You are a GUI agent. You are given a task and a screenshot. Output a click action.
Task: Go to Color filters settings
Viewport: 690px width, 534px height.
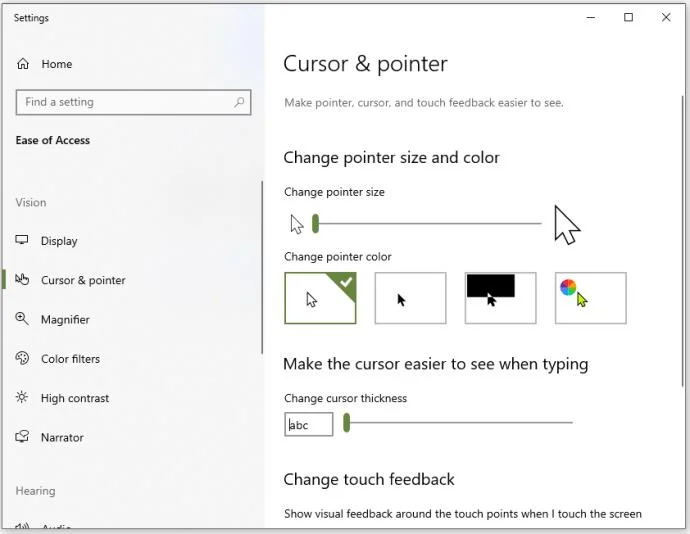pos(70,359)
